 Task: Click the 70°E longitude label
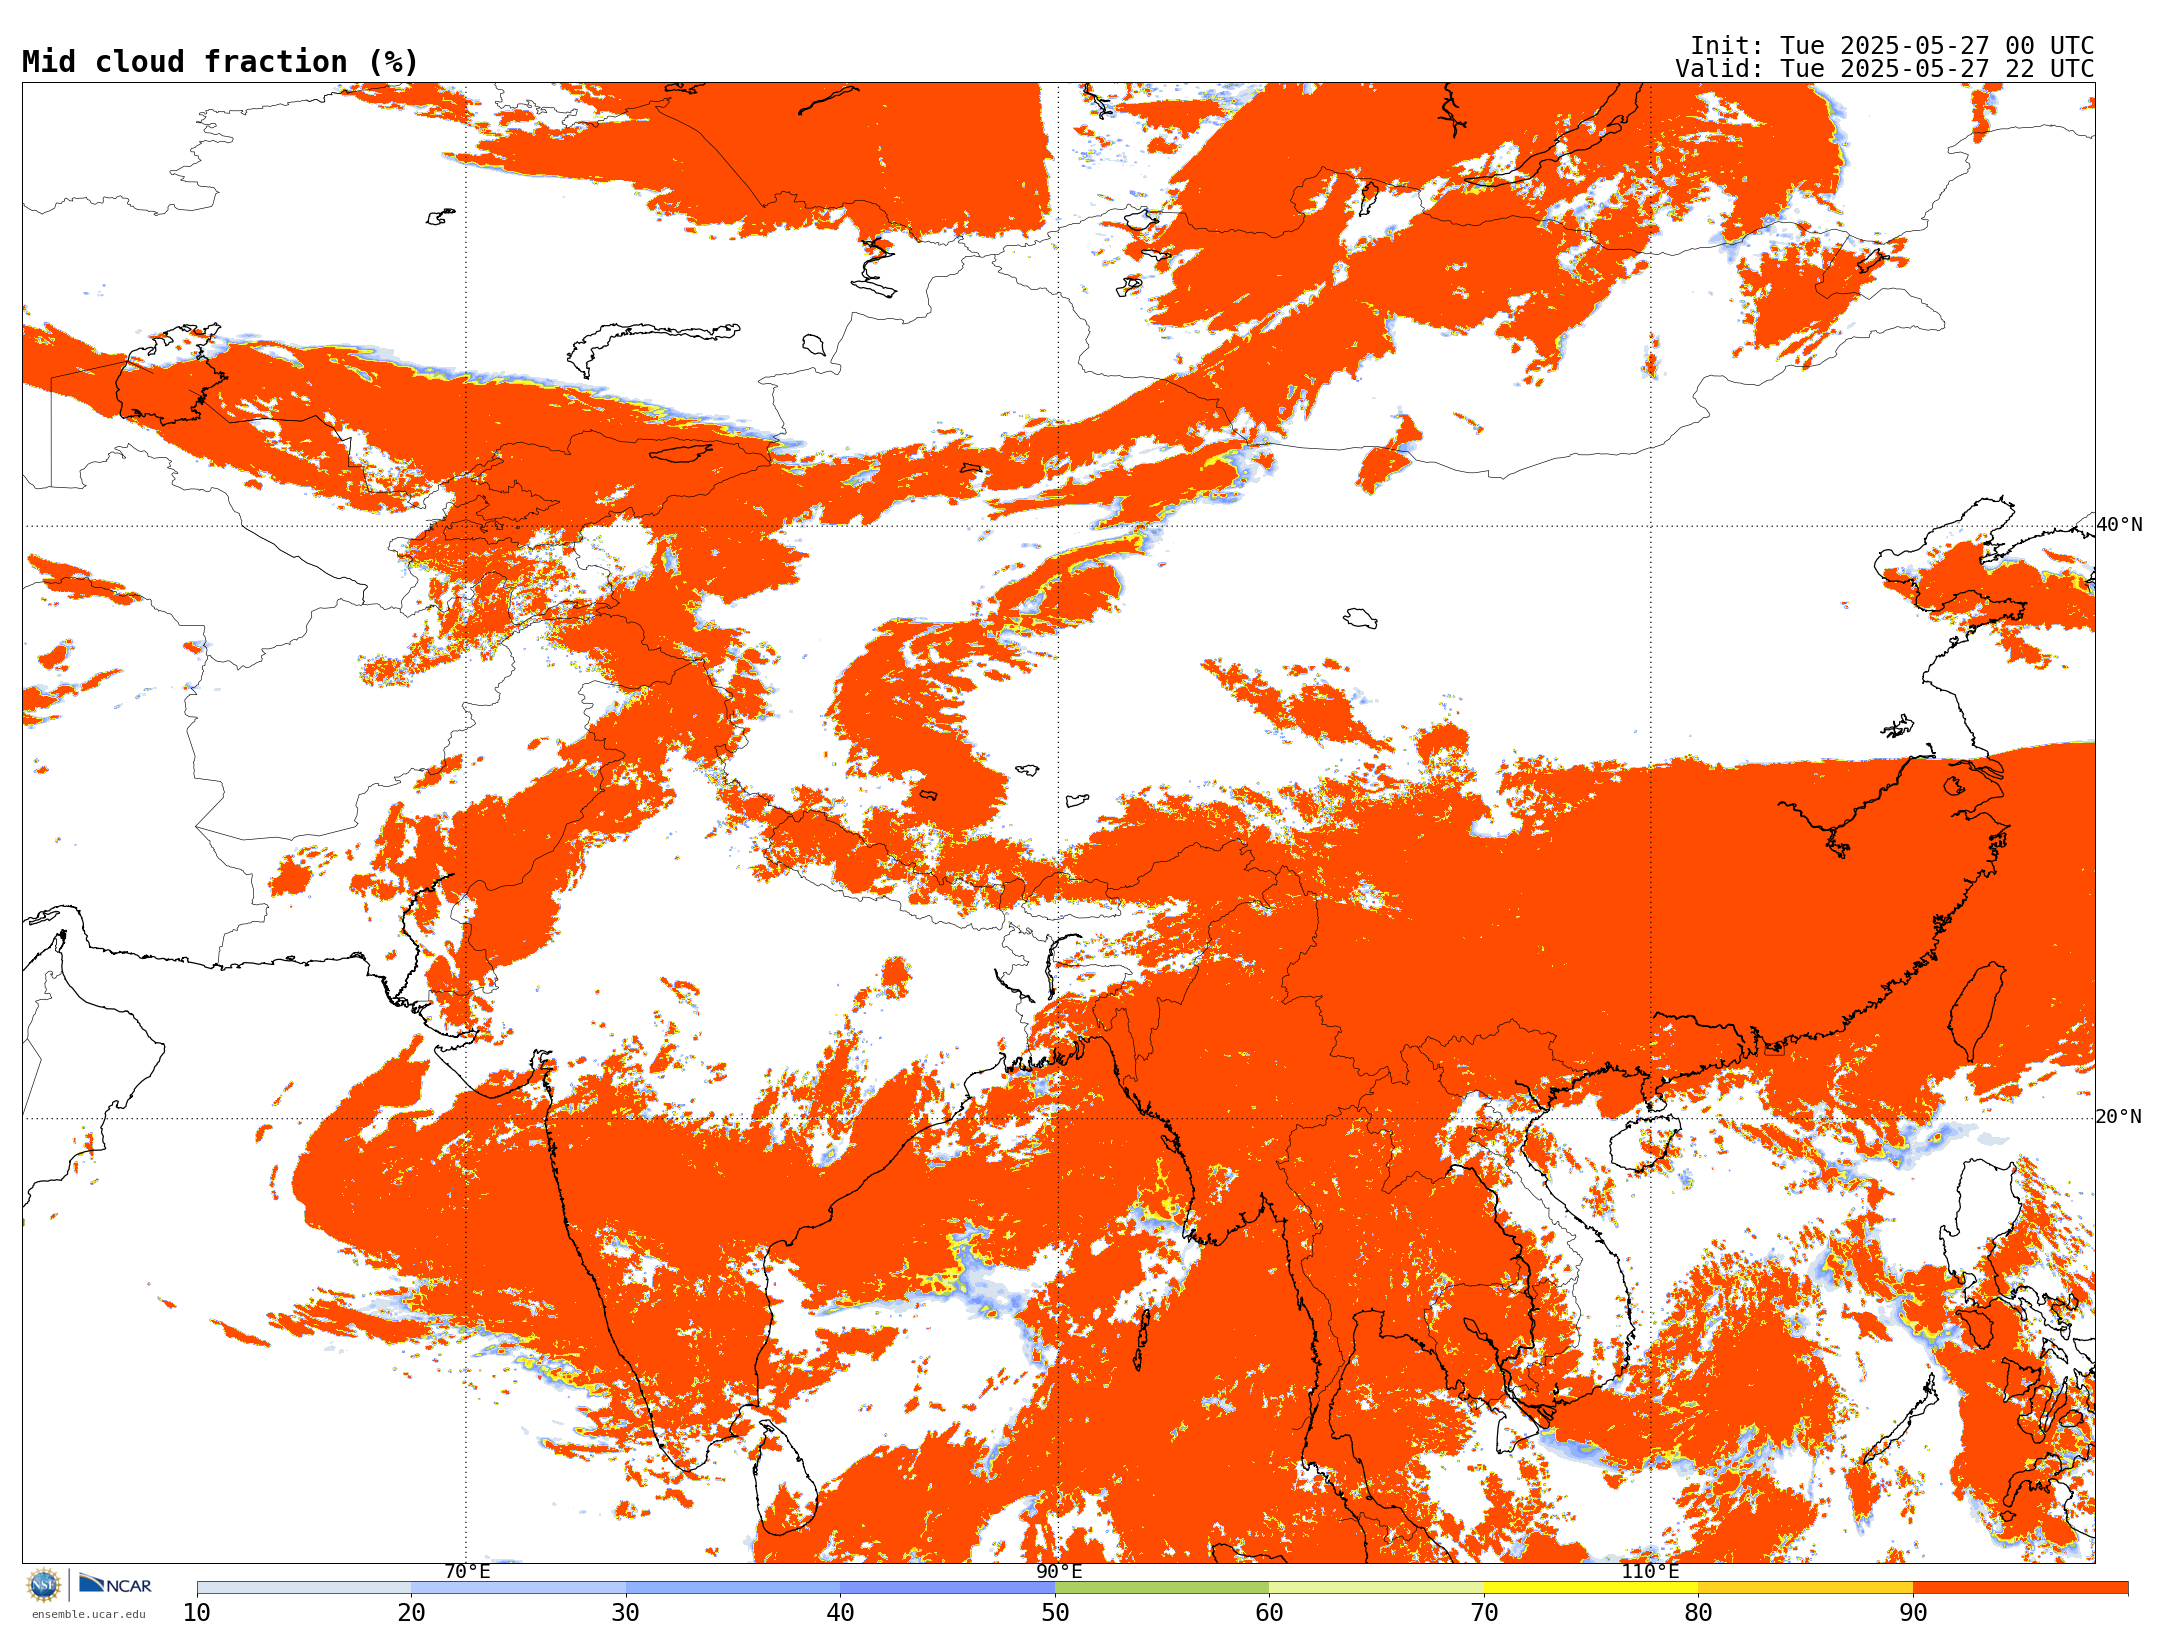(x=467, y=1571)
